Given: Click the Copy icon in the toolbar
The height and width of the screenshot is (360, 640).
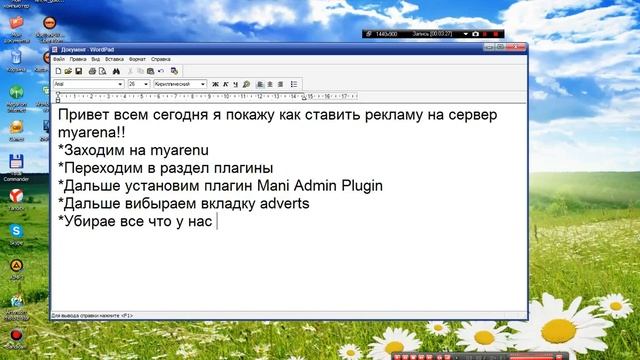Looking at the screenshot, I should coord(140,71).
